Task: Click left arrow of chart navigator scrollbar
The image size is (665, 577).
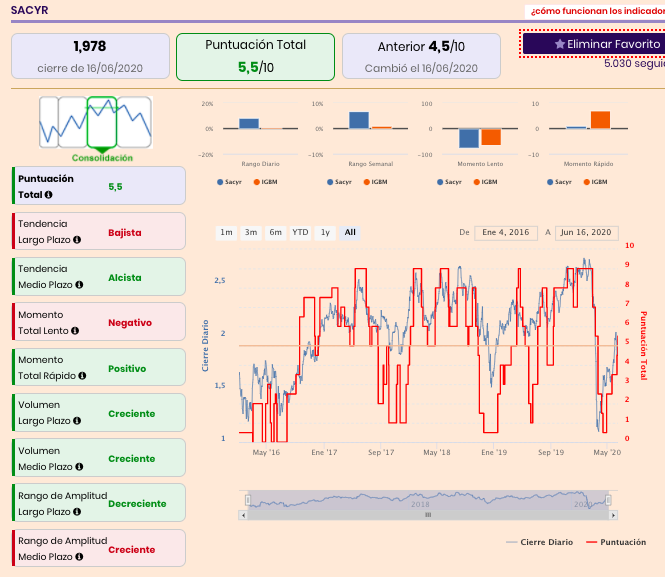Action: click(x=243, y=515)
